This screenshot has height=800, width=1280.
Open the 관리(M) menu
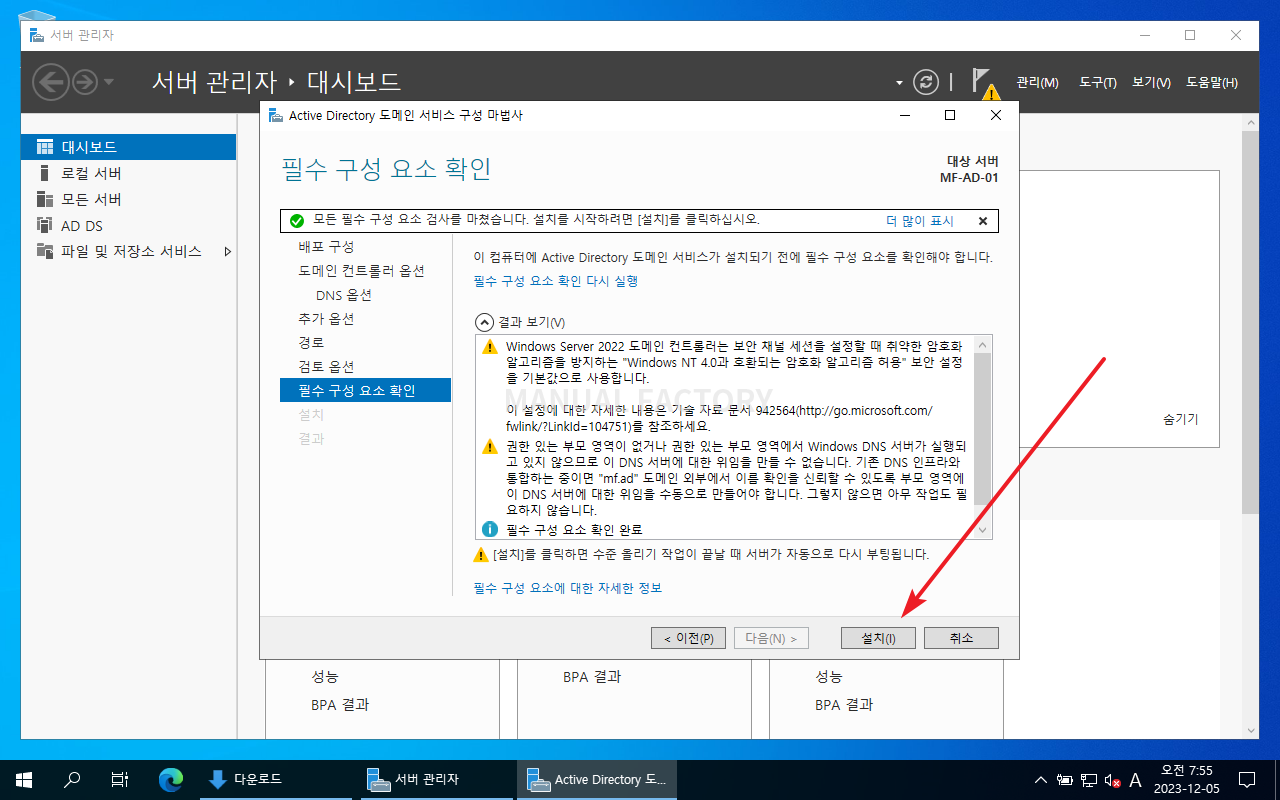[1037, 82]
